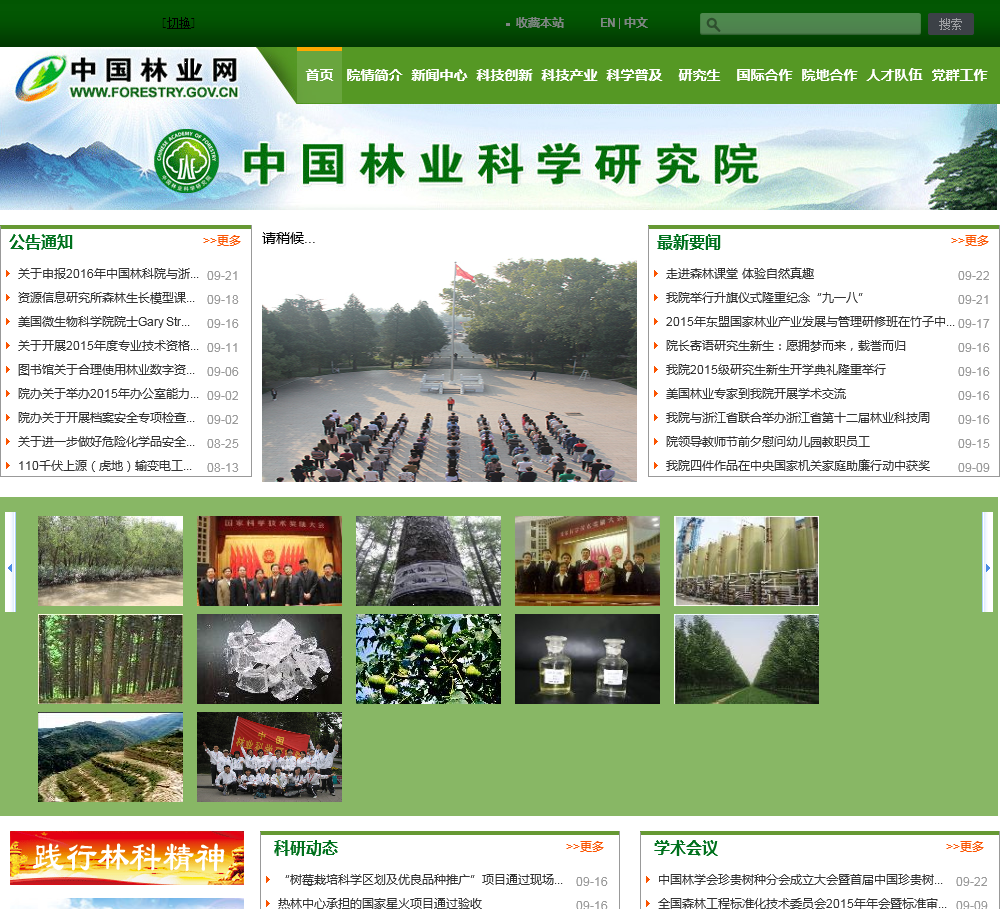
Task: Open news 我院举行升旗仪式隆重纪念"九一八"
Action: pos(764,298)
